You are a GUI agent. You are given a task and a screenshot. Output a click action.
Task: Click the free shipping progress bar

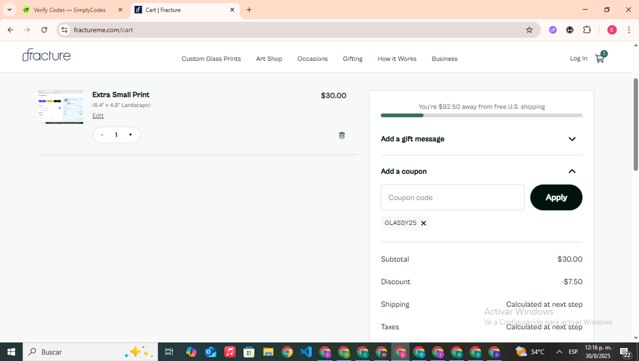(481, 115)
